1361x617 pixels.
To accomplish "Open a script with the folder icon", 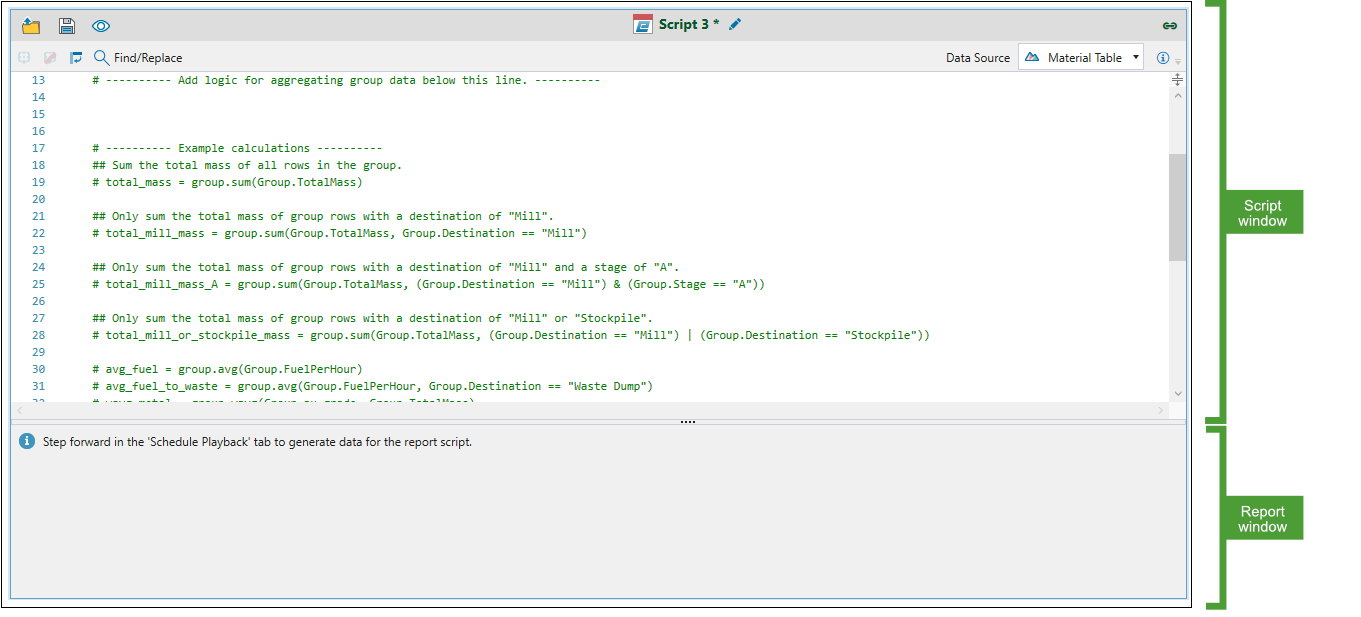I will pos(30,26).
